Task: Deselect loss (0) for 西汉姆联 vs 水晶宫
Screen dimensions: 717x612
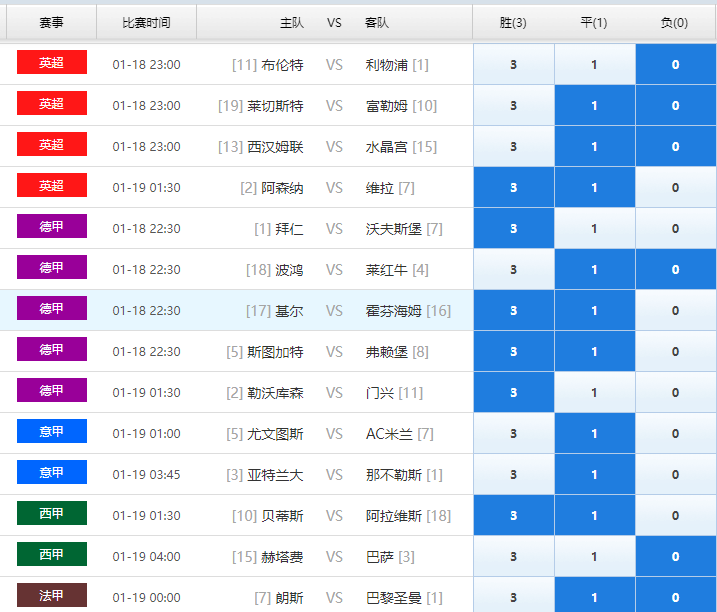Action: click(x=675, y=146)
